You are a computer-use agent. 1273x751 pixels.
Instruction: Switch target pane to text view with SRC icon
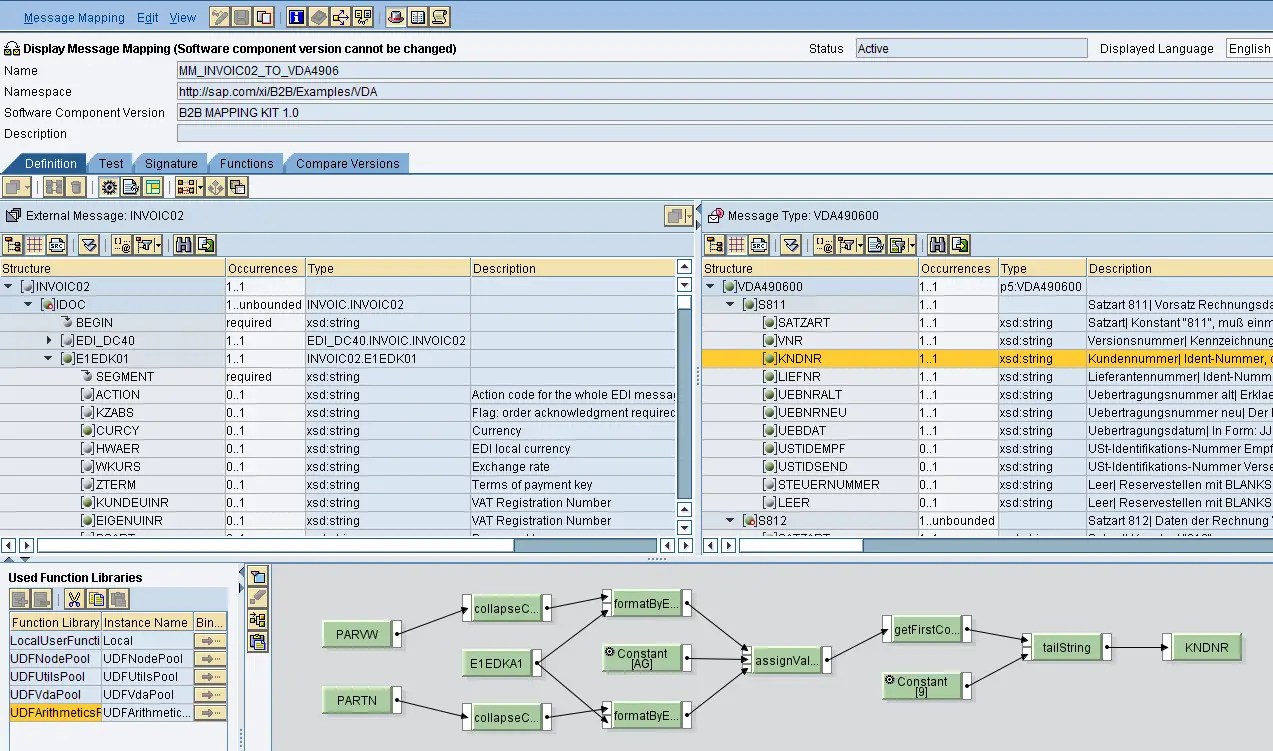click(x=757, y=245)
